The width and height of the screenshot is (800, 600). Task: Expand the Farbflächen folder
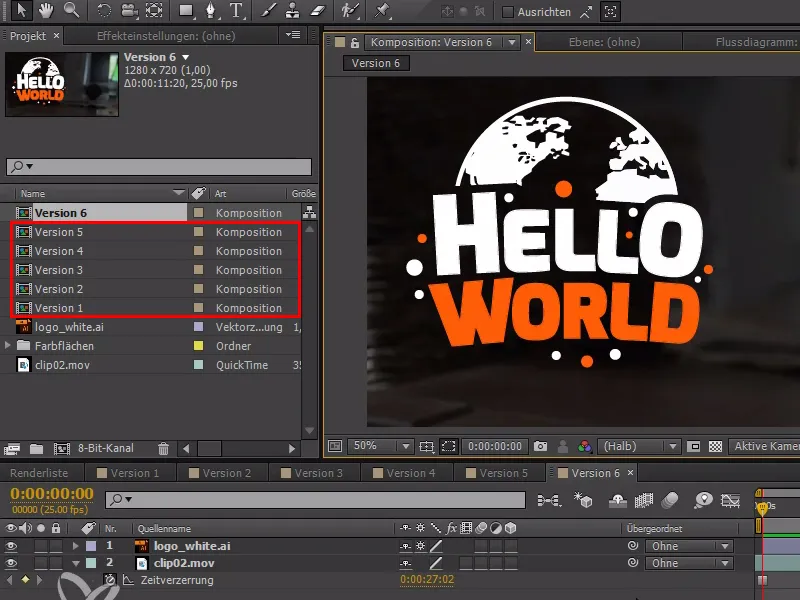[7, 345]
